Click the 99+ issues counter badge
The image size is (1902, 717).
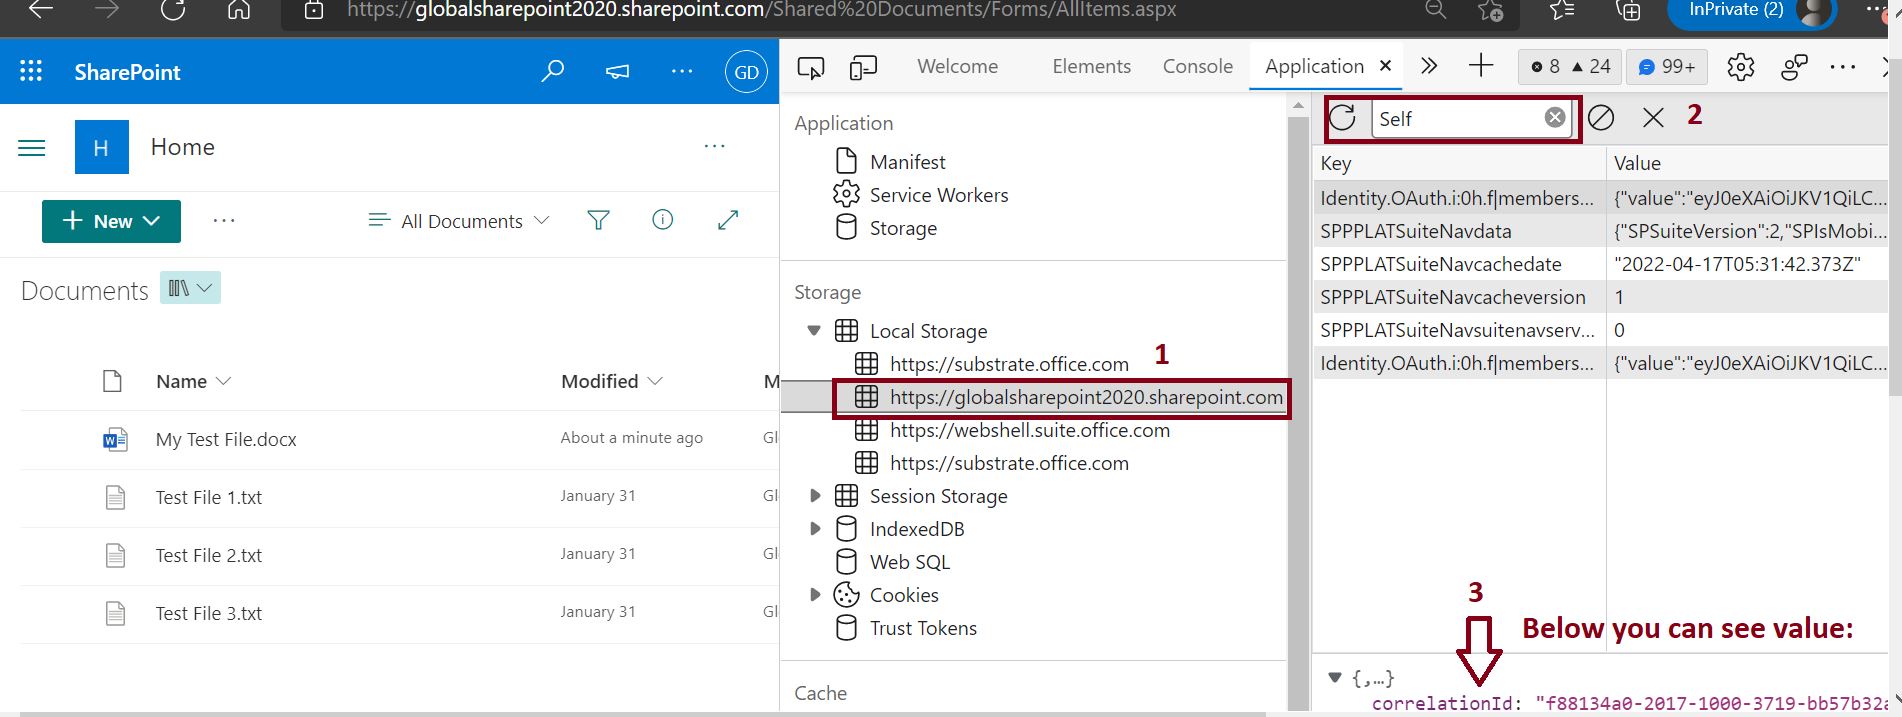(1666, 67)
